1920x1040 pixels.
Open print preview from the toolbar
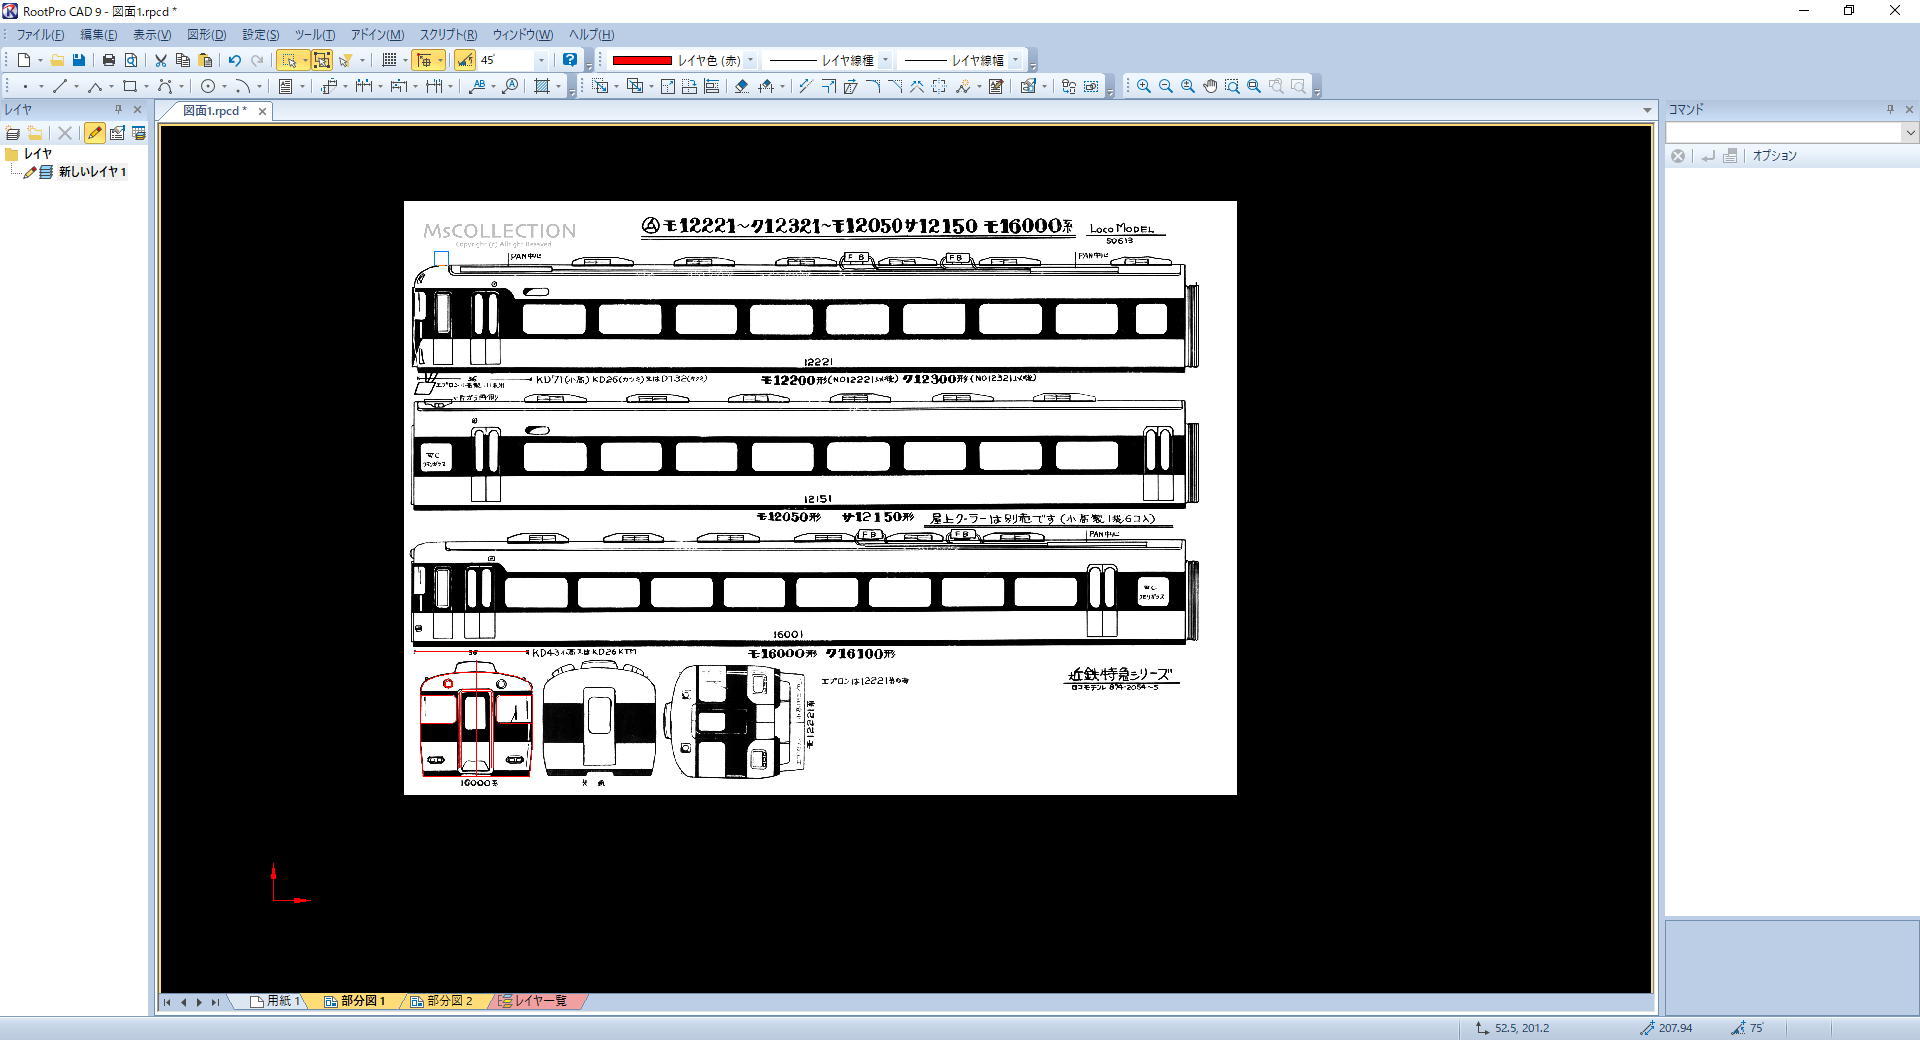[x=131, y=60]
